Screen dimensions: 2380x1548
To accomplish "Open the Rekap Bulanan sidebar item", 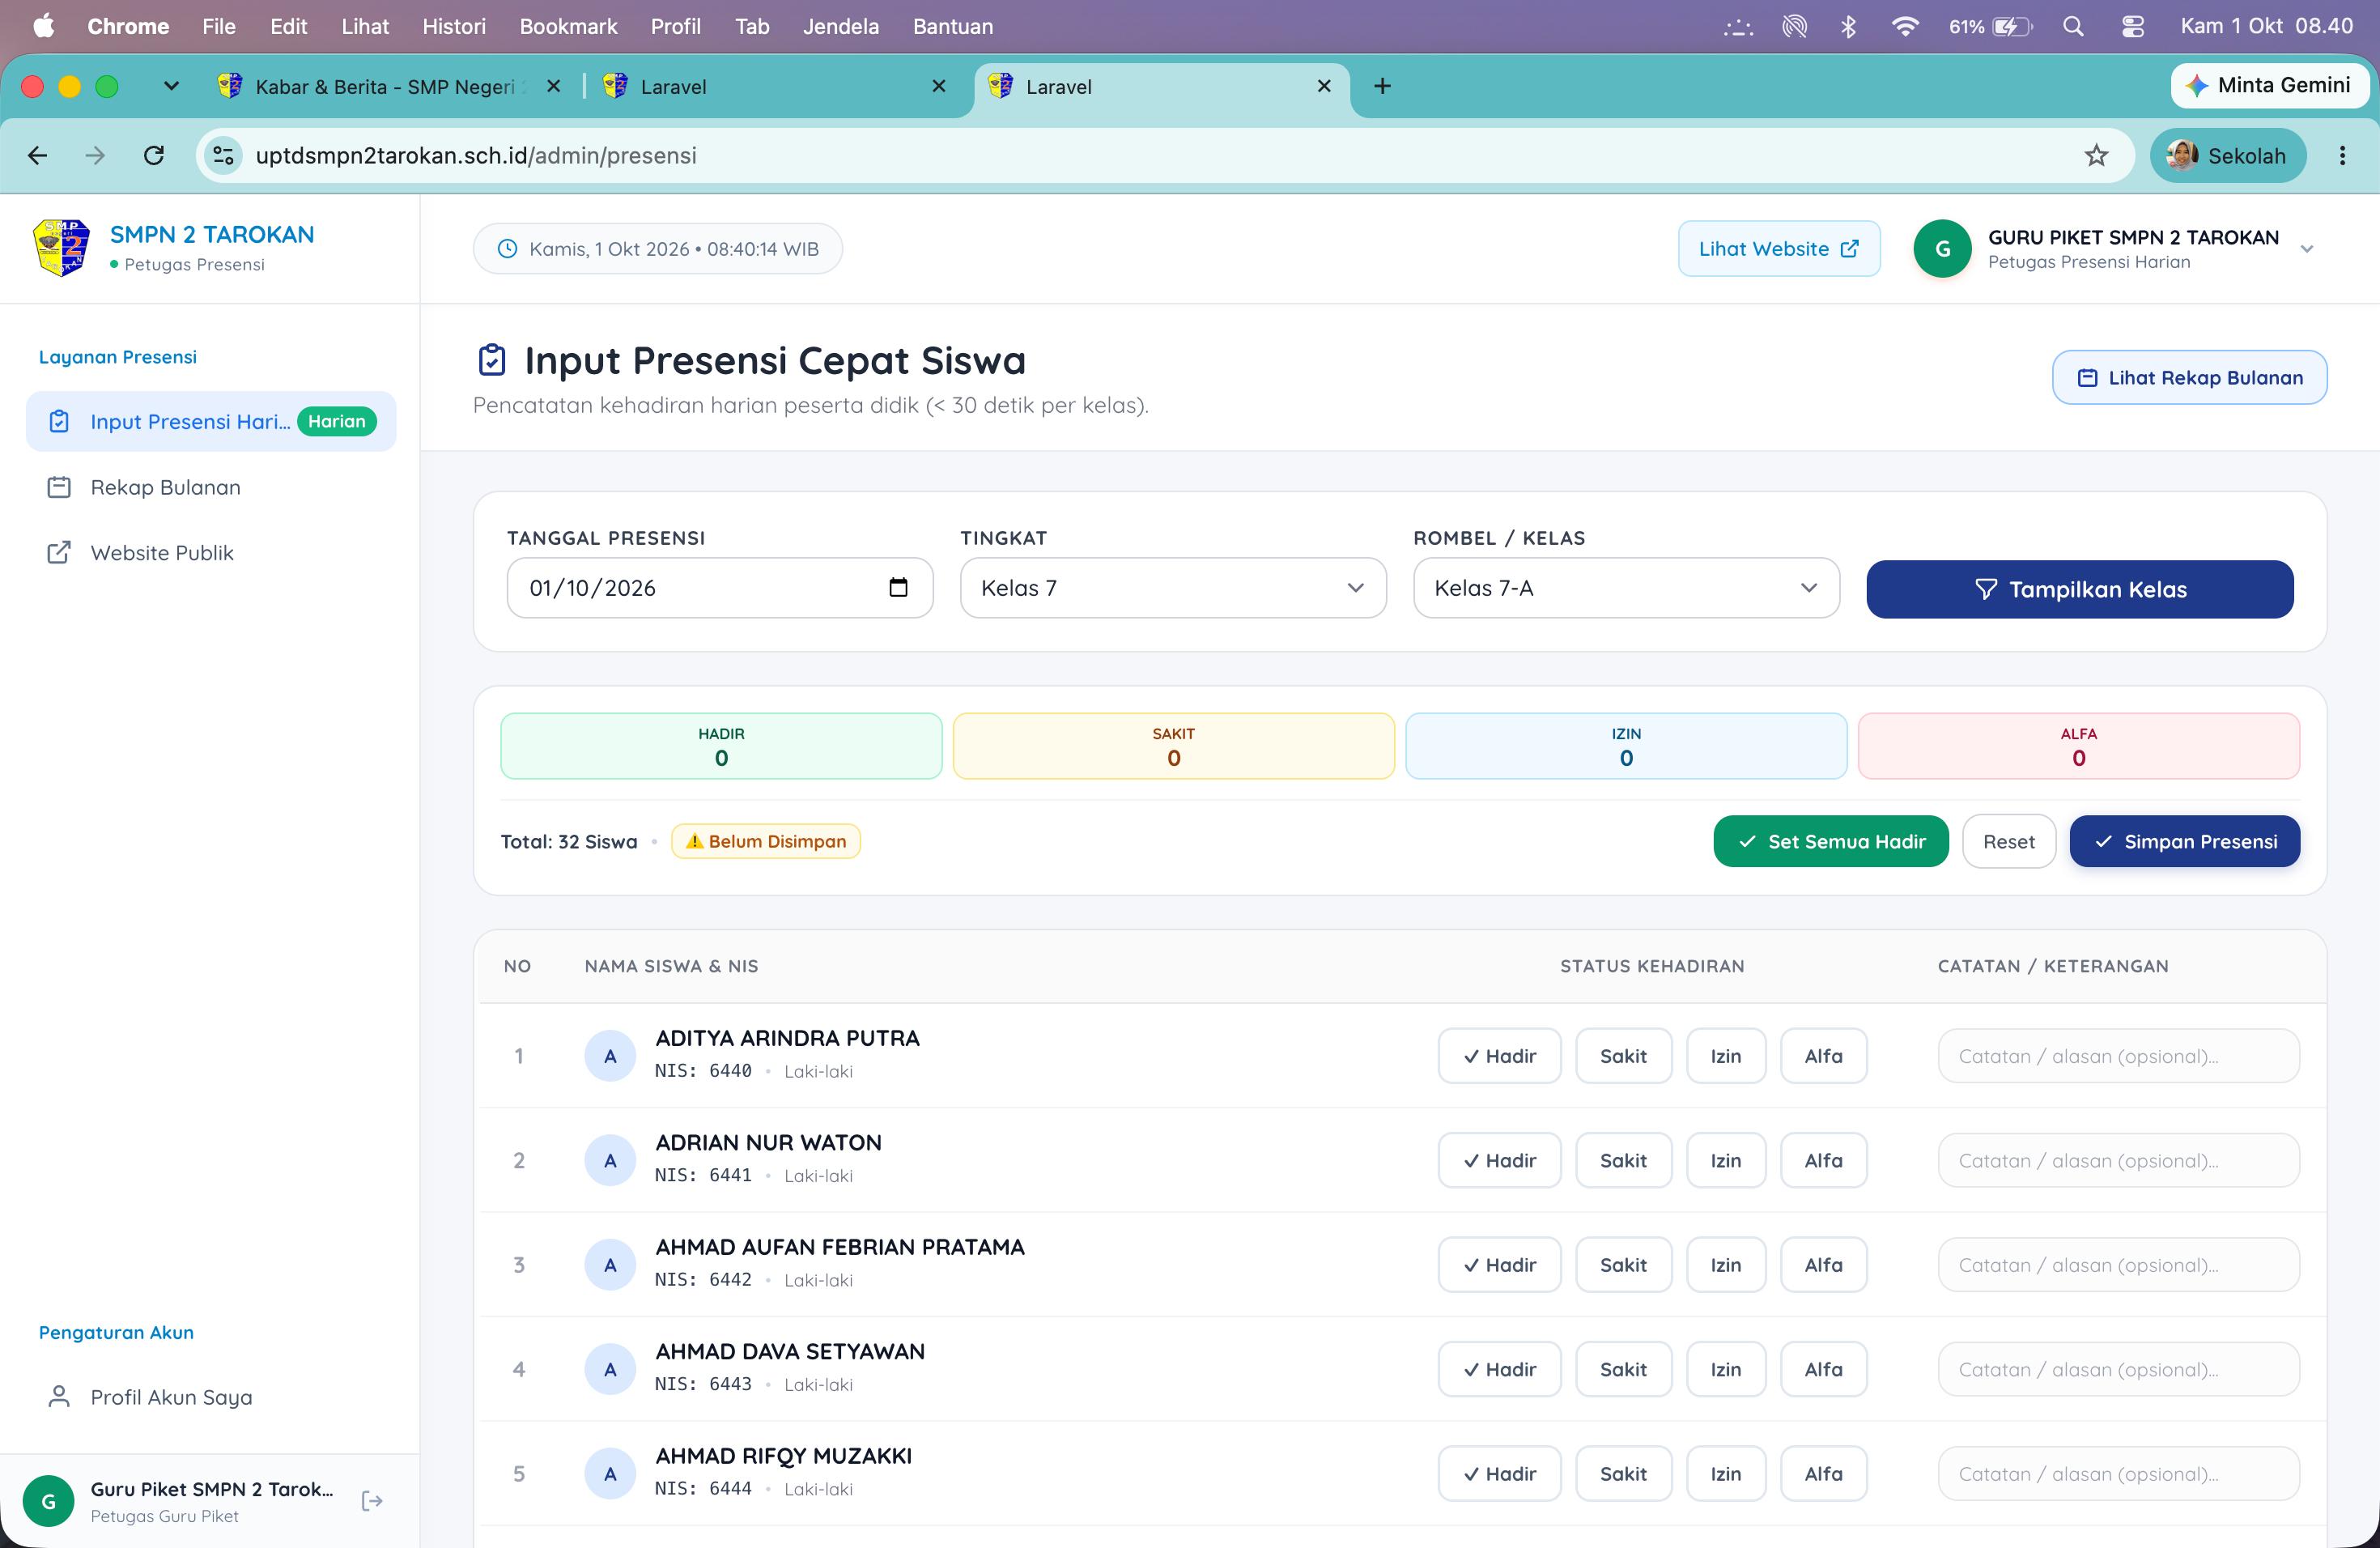I will point(211,487).
